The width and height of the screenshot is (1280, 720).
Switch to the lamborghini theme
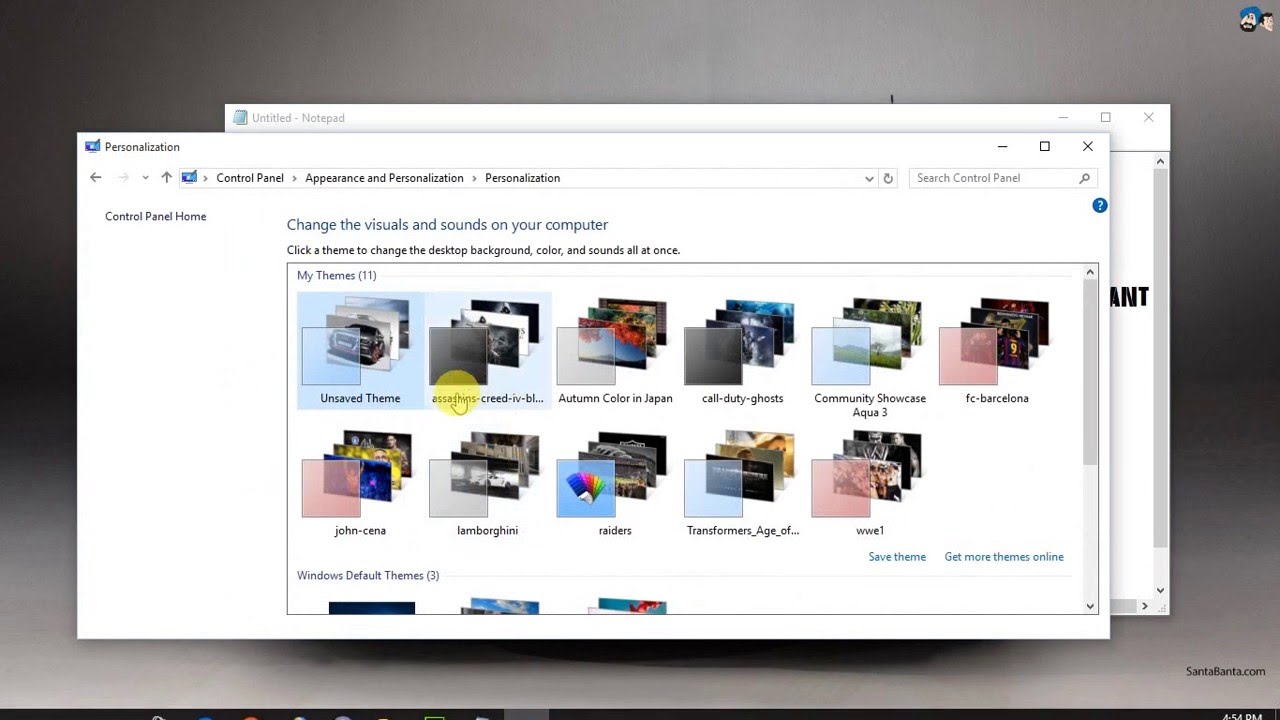[488, 484]
